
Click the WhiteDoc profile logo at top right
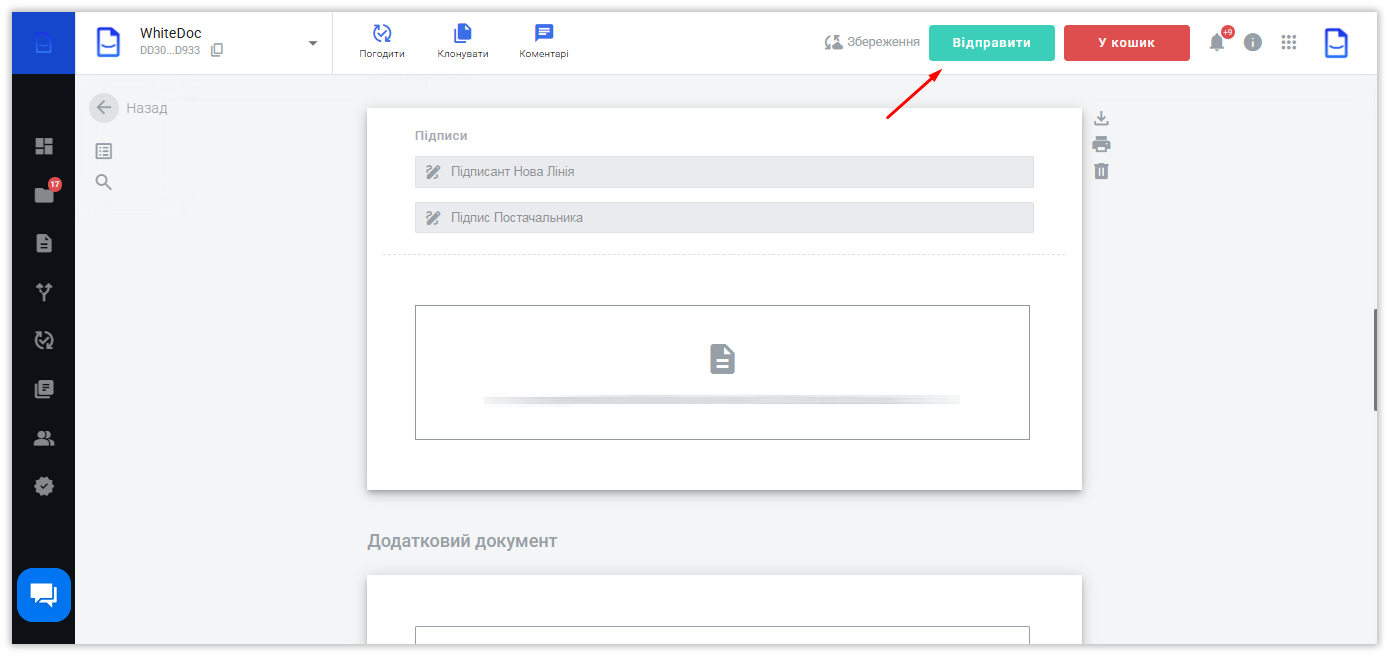click(x=1336, y=43)
